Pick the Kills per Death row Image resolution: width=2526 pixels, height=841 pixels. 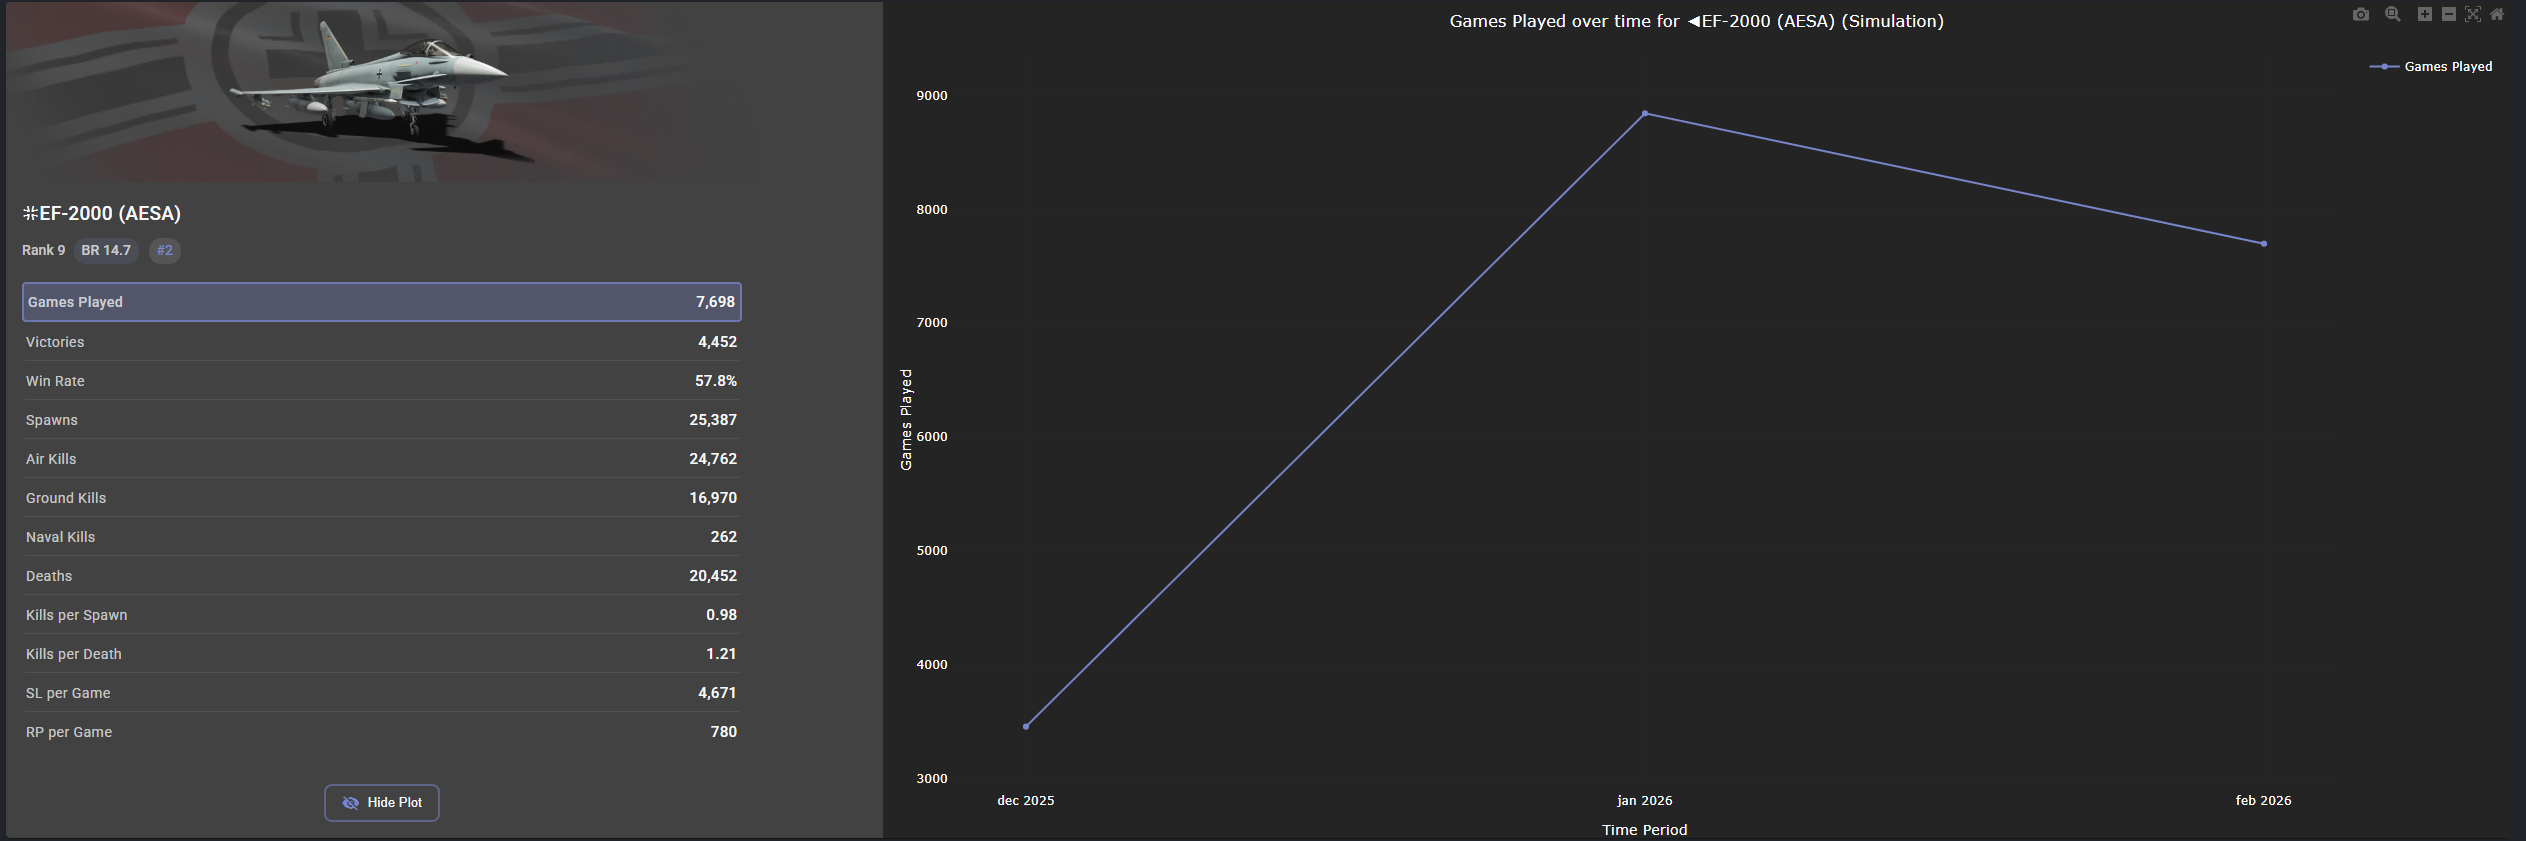[381, 654]
